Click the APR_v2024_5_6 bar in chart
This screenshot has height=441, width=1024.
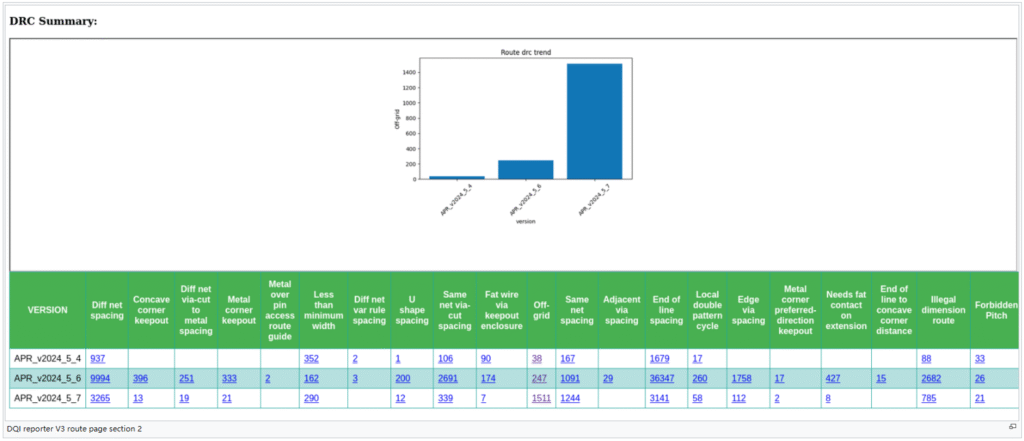click(525, 169)
